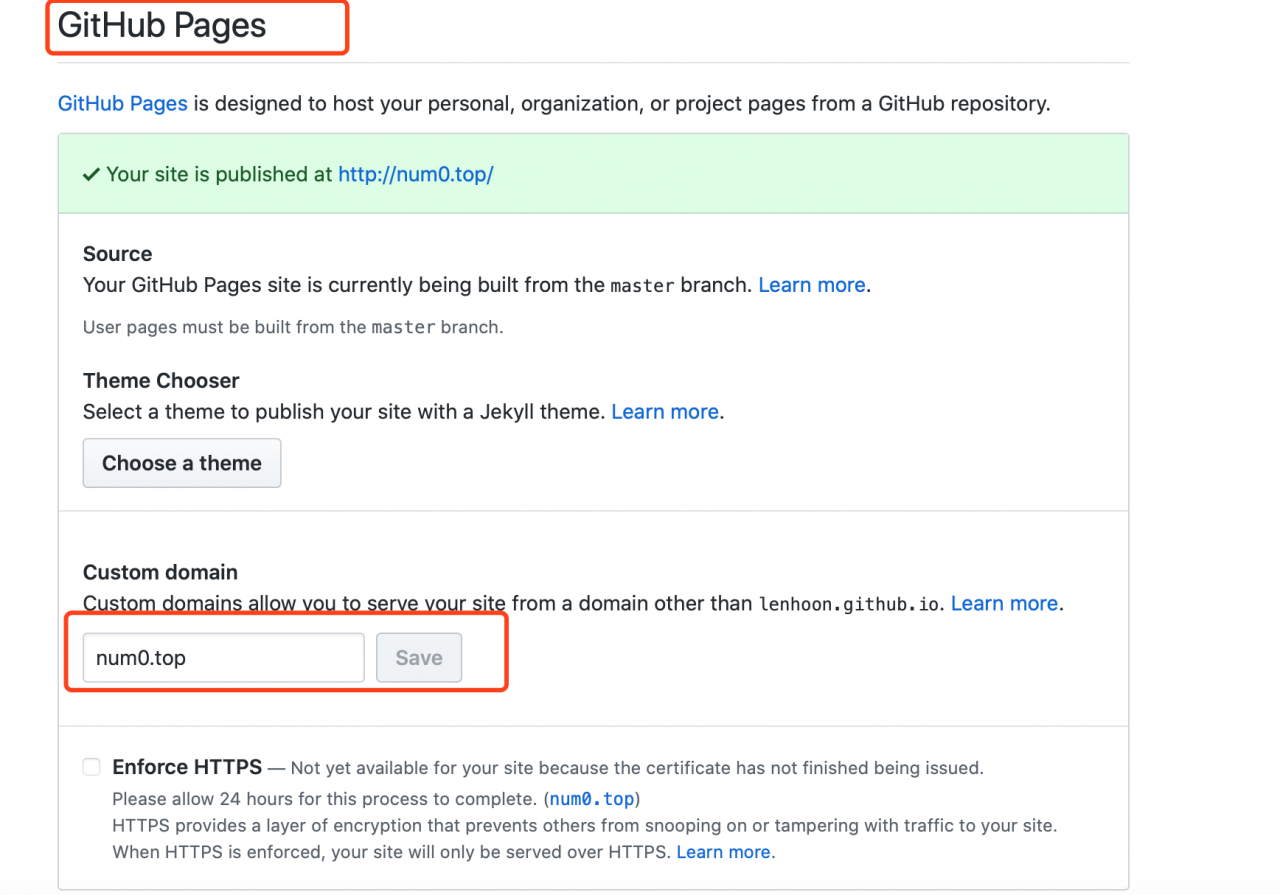The width and height of the screenshot is (1280, 895).
Task: Click the blue GitHub Pages link
Action: 122,103
